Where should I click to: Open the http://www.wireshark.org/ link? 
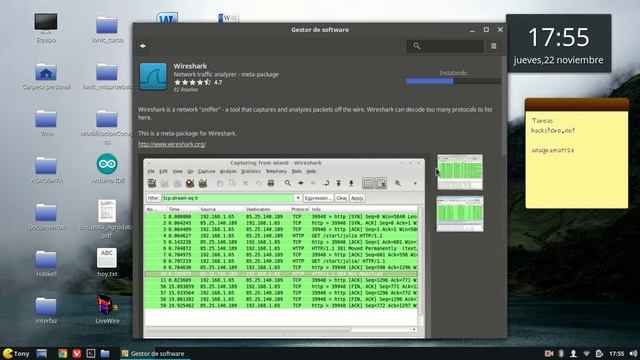(172, 144)
